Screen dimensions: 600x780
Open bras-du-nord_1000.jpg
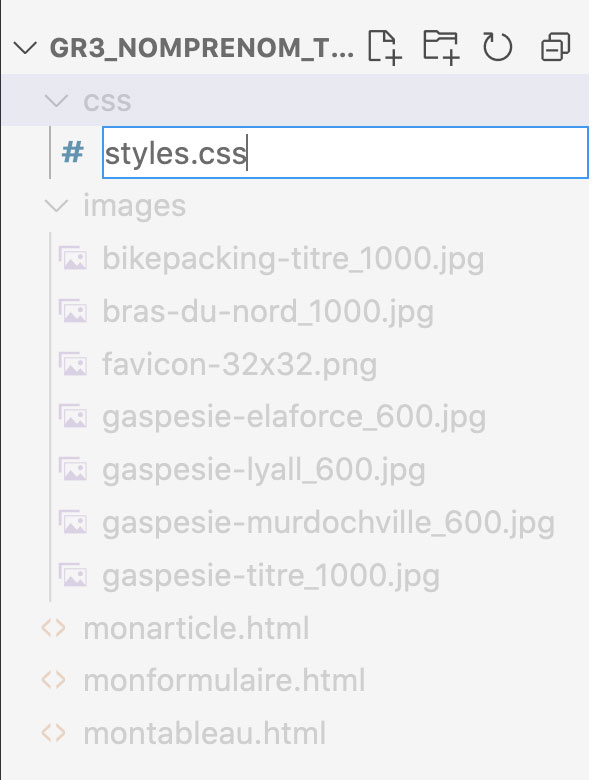(267, 312)
